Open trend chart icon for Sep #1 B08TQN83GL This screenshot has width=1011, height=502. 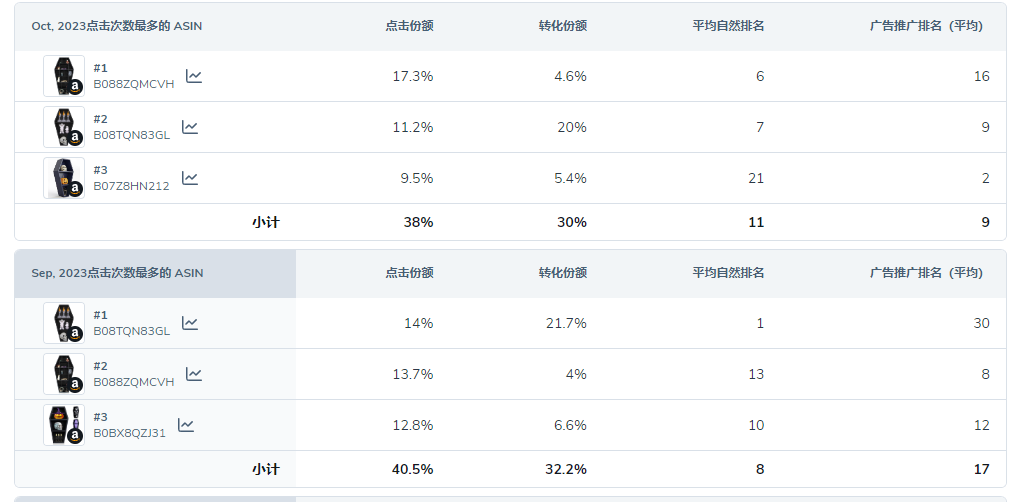click(x=190, y=323)
